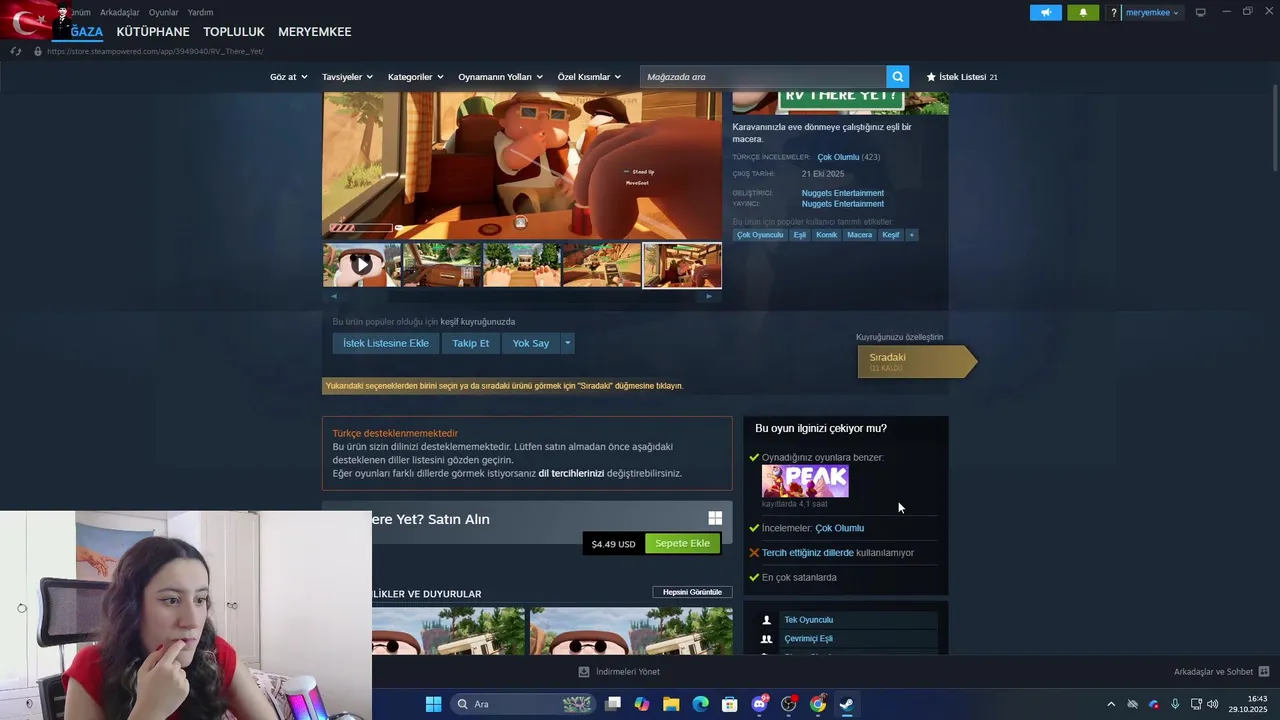1280x720 pixels.
Task: Reload the store page icon
Action: point(16,51)
